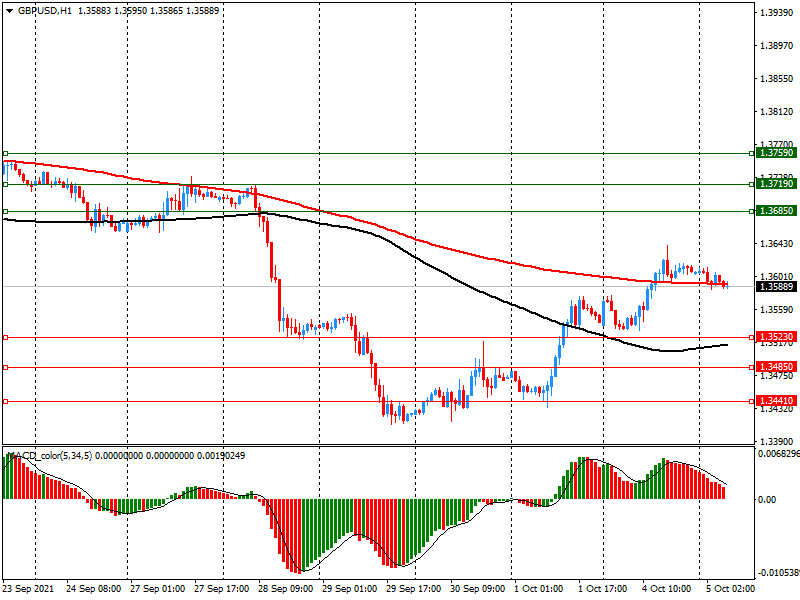
Task: Click the 23 Sep 2021 date label
Action: (x=28, y=588)
